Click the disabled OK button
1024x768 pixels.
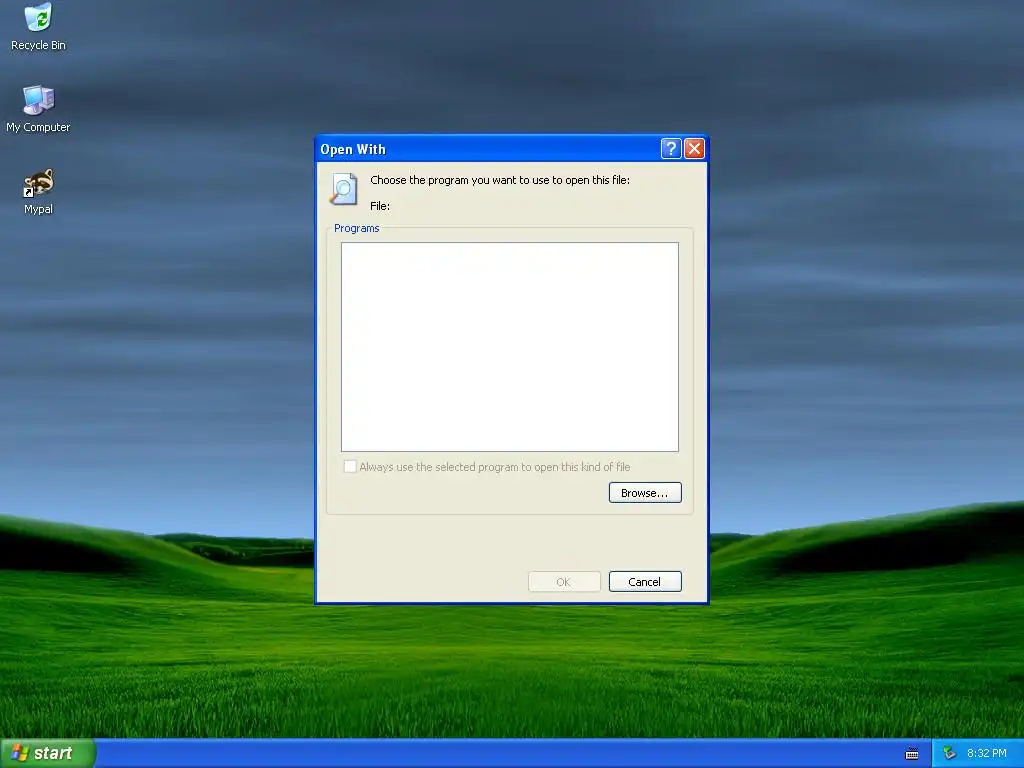point(564,581)
